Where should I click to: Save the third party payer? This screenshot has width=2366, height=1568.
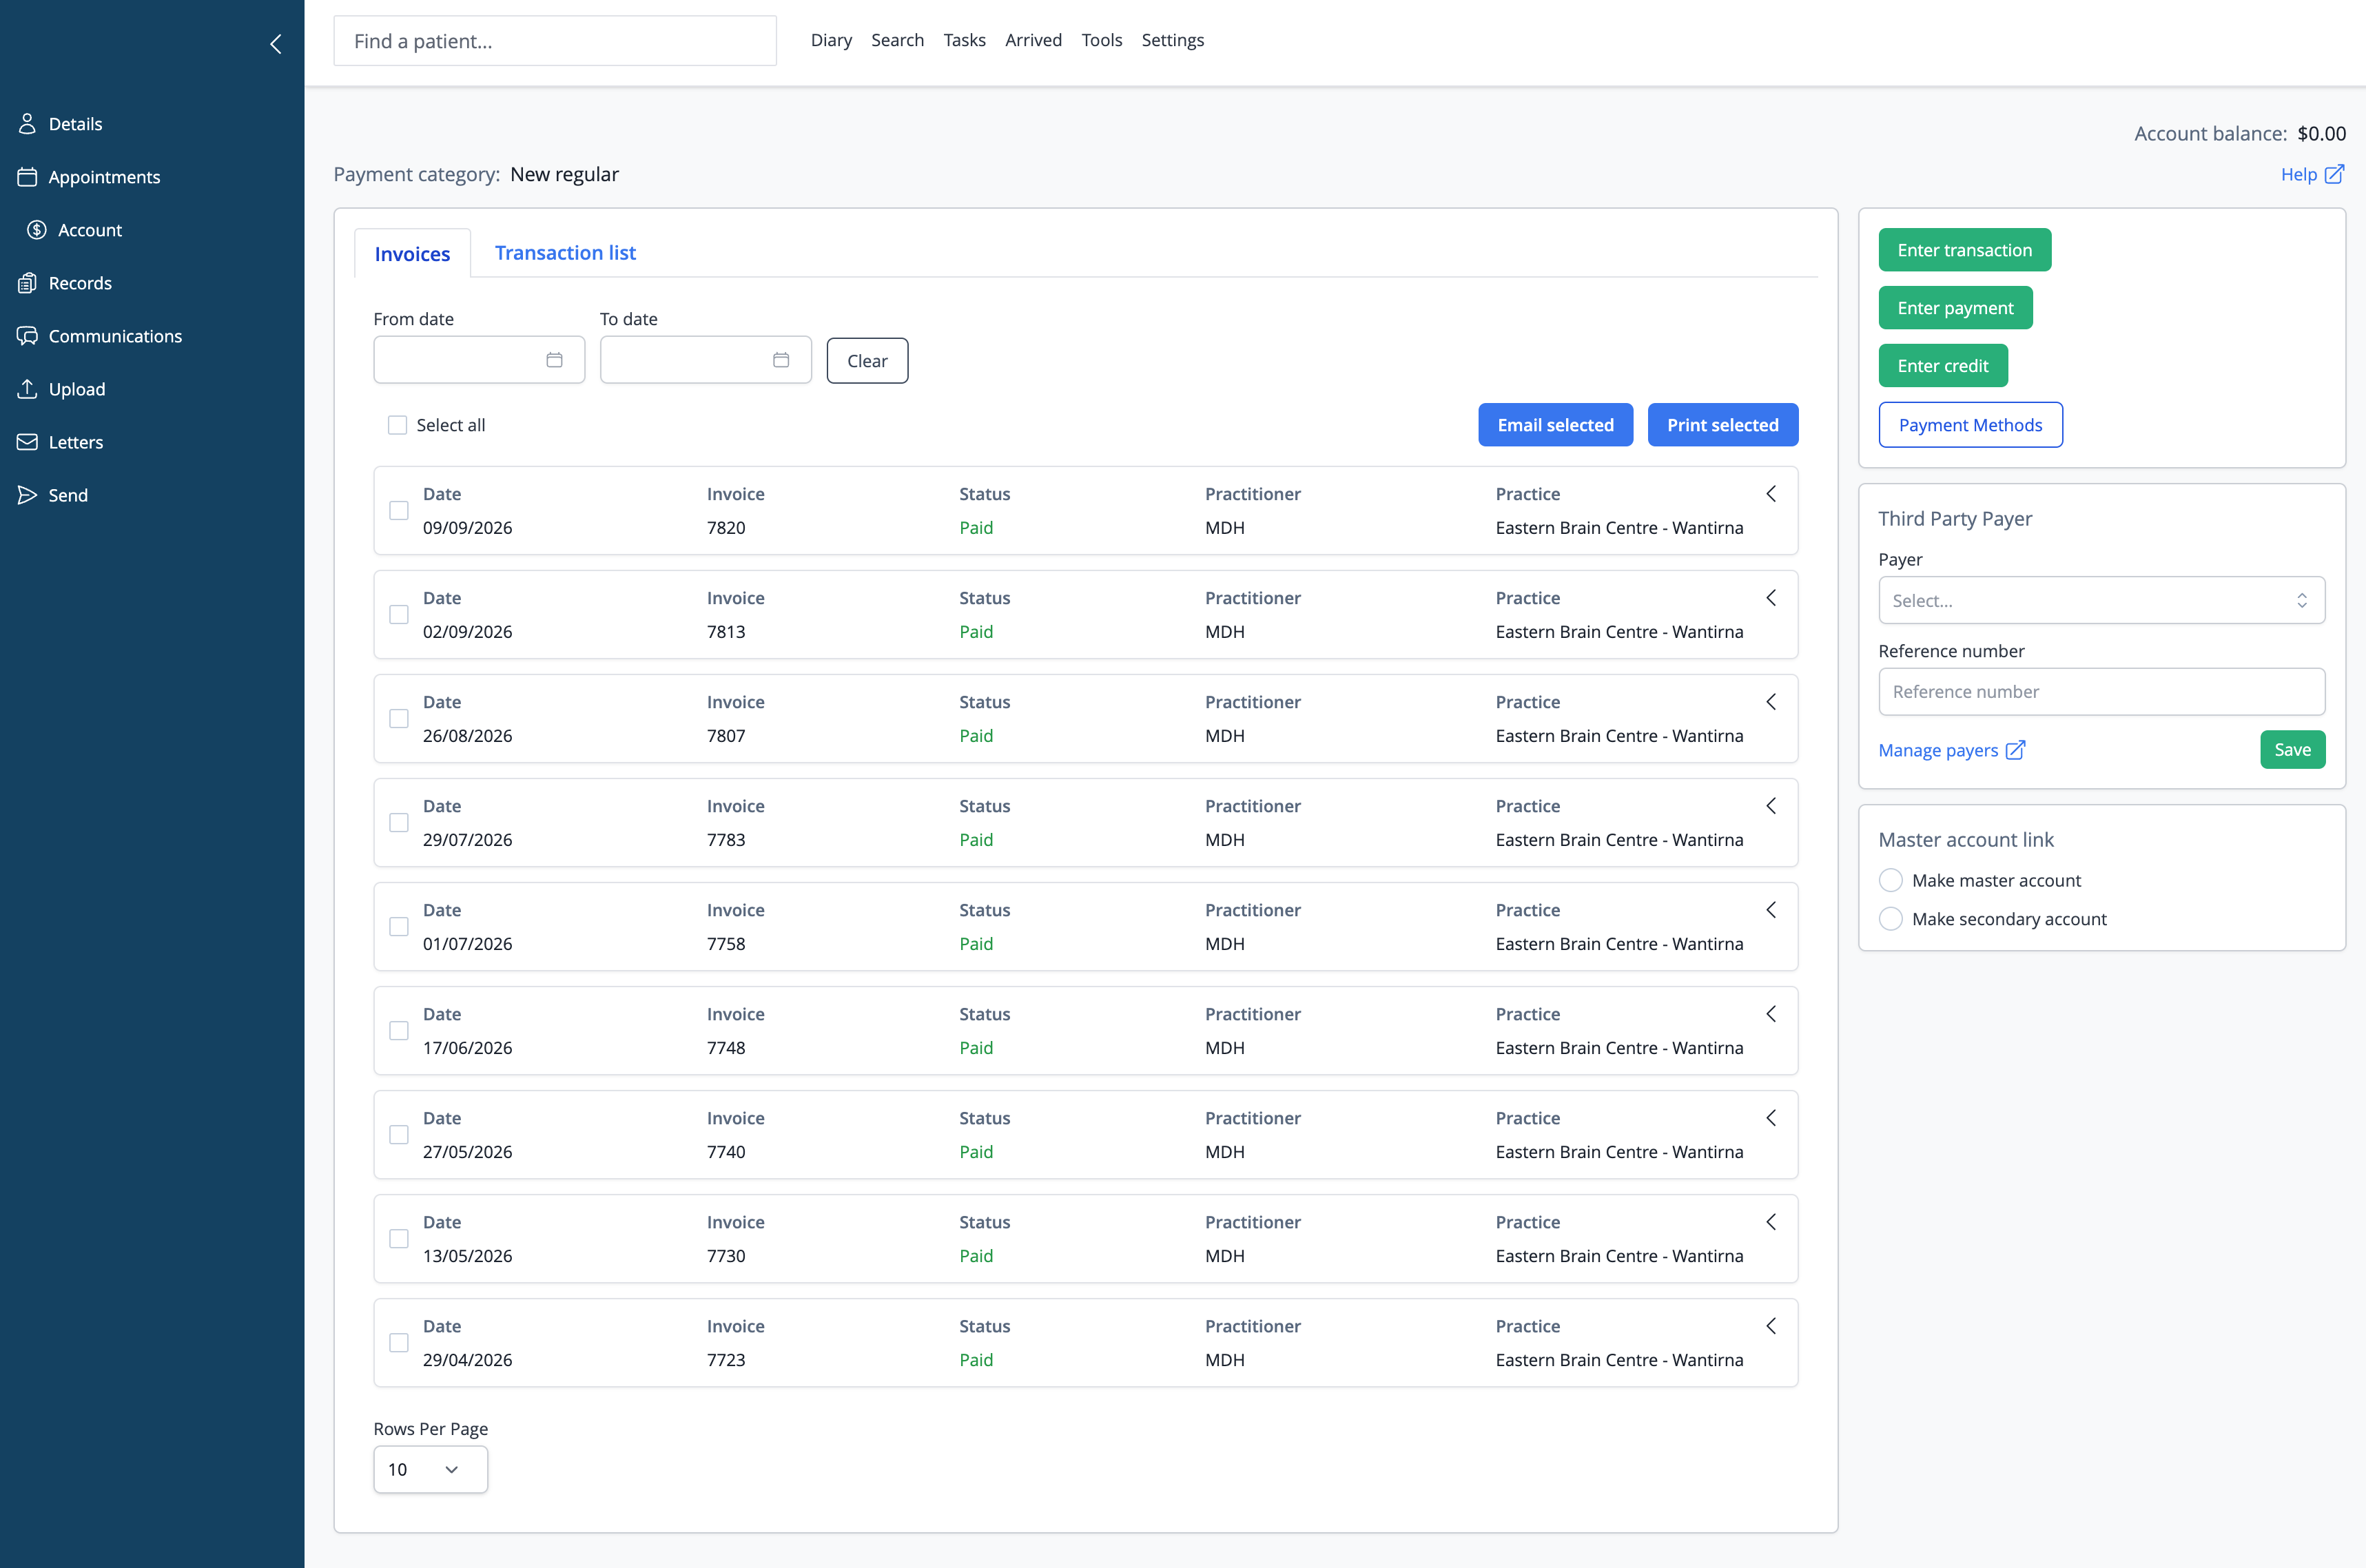pos(2292,750)
